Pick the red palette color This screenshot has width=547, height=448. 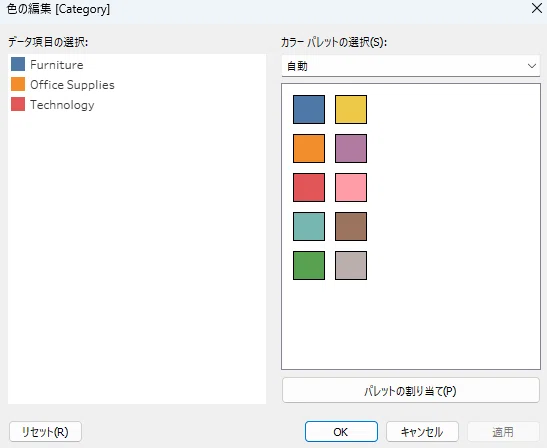point(309,187)
